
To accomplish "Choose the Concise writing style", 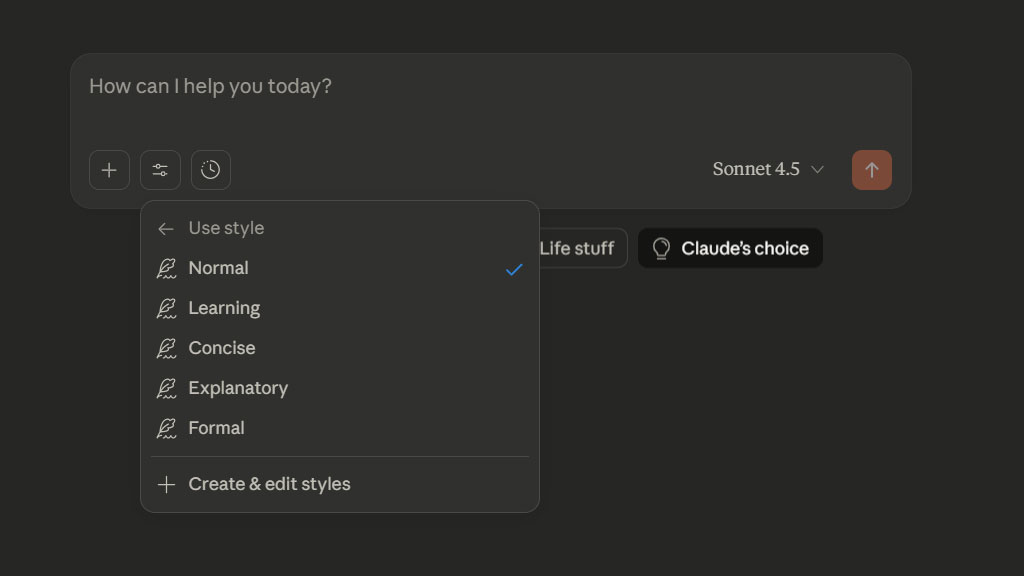I will [x=222, y=348].
